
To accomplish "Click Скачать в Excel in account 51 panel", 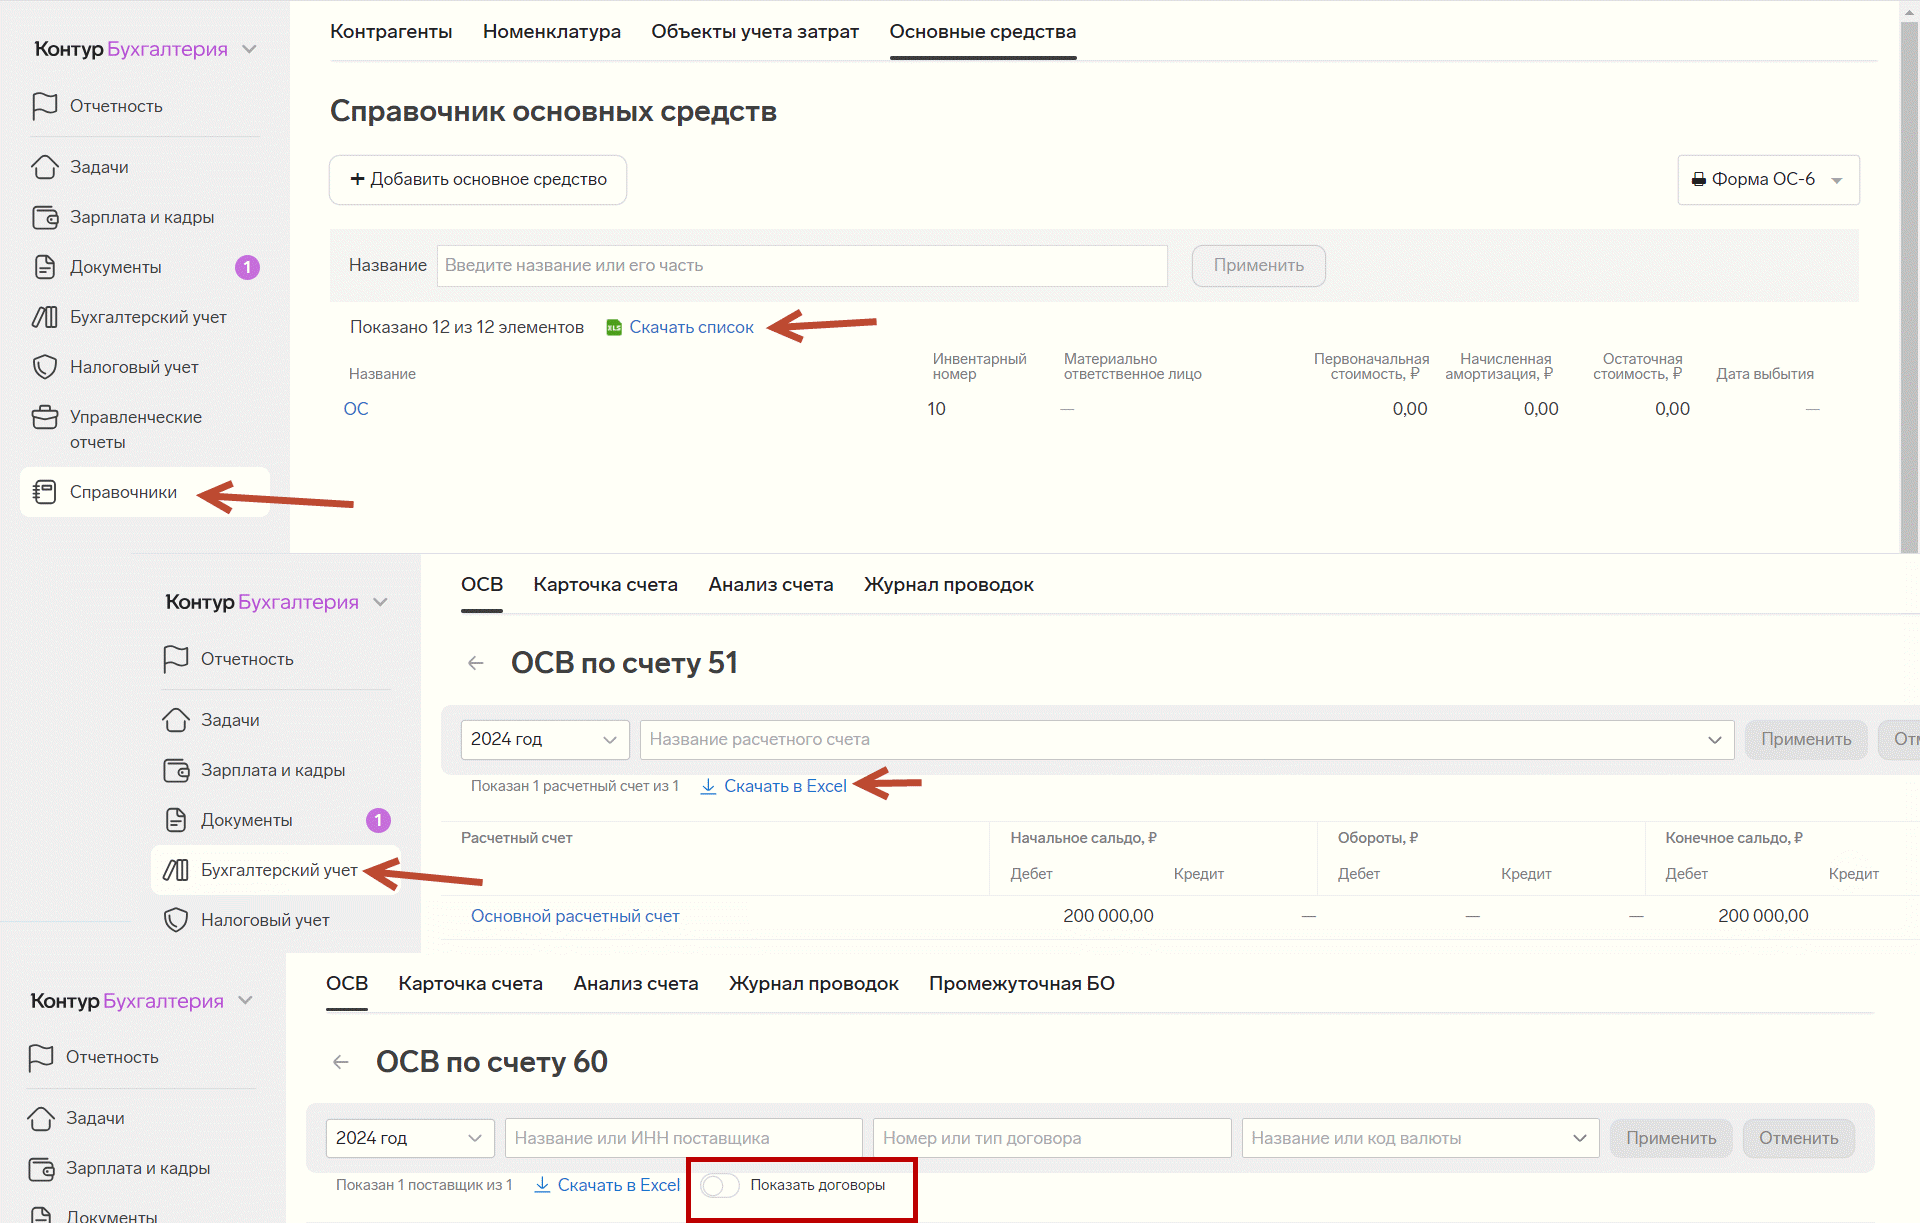I will click(785, 787).
